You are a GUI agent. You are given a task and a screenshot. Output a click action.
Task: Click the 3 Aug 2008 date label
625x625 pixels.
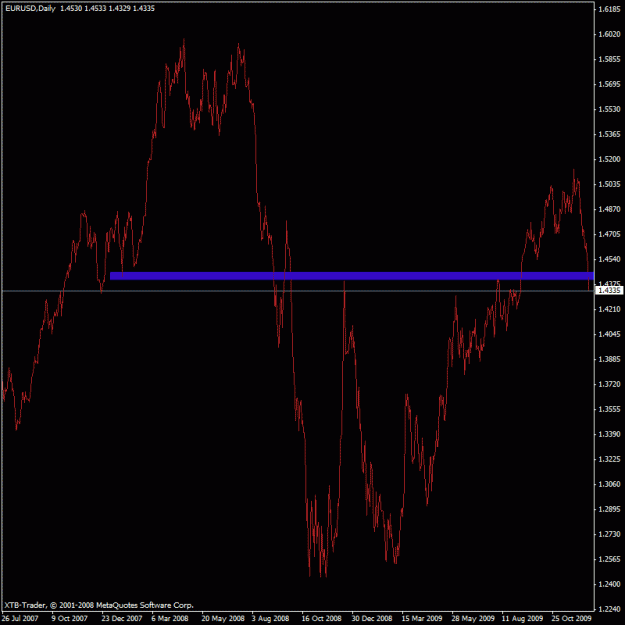(271, 619)
